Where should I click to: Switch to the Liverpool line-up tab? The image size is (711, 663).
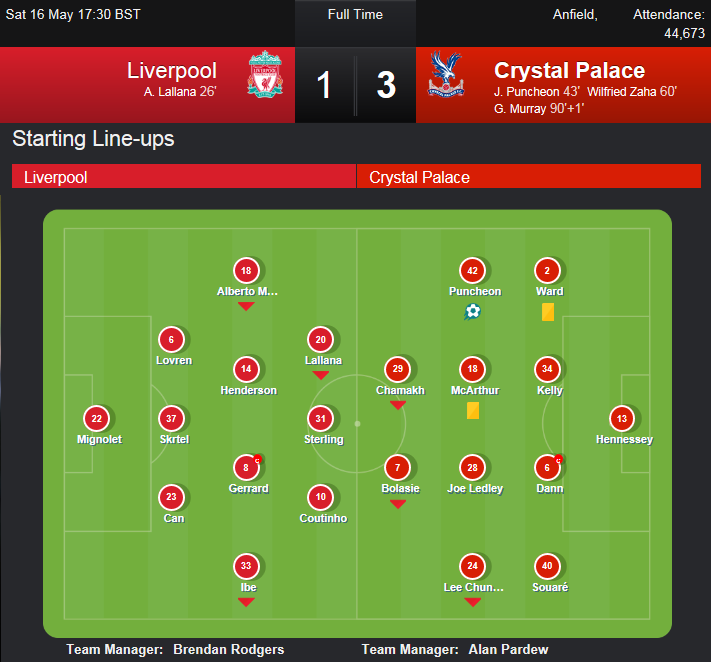coord(184,176)
